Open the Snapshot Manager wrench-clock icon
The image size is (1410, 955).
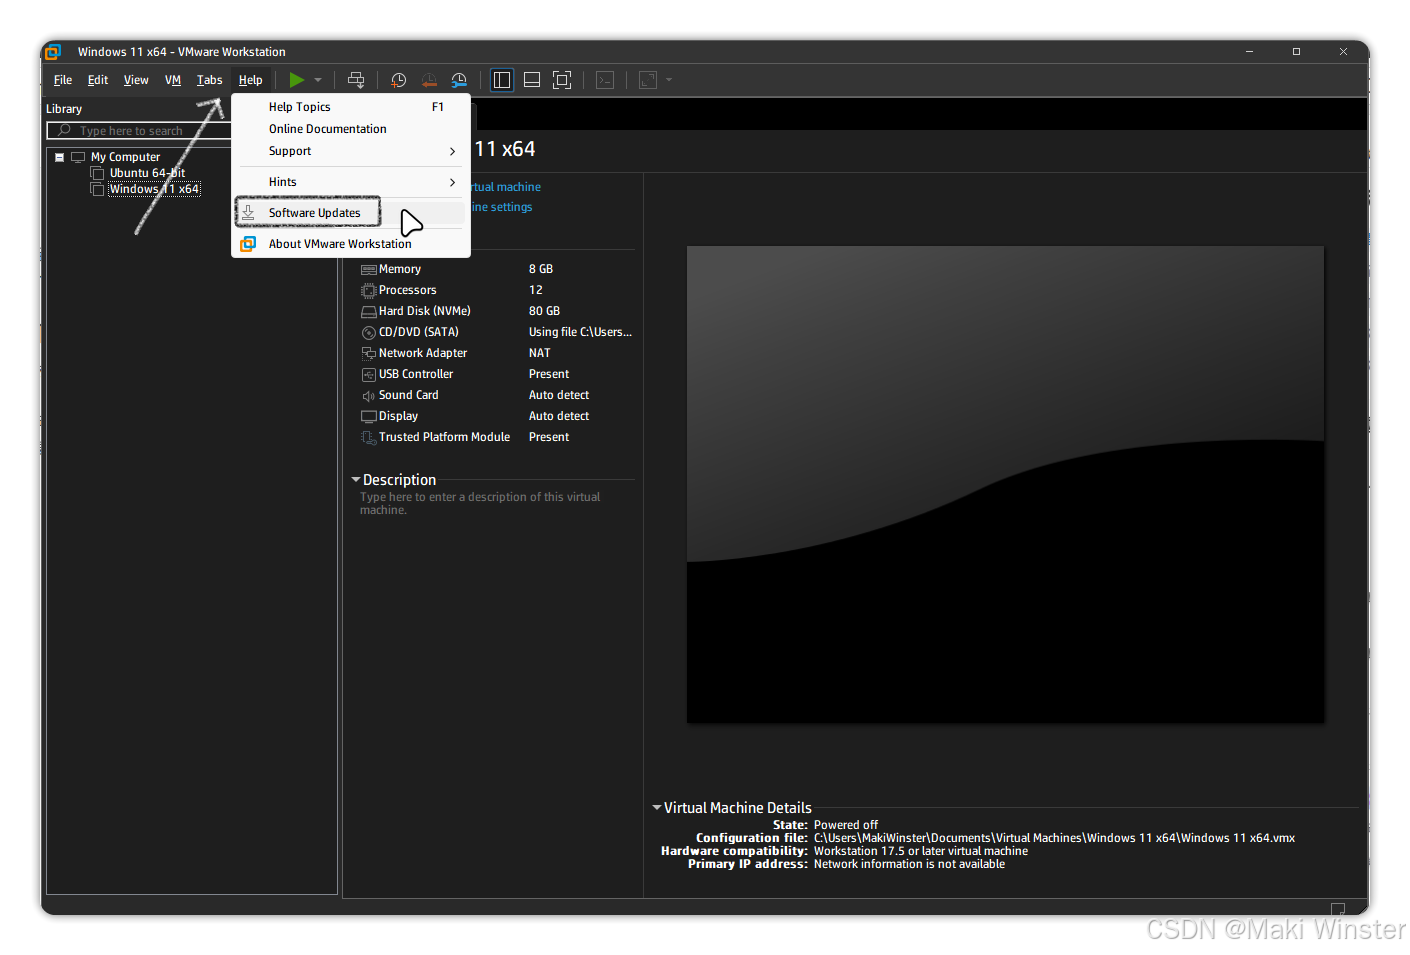pos(459,80)
